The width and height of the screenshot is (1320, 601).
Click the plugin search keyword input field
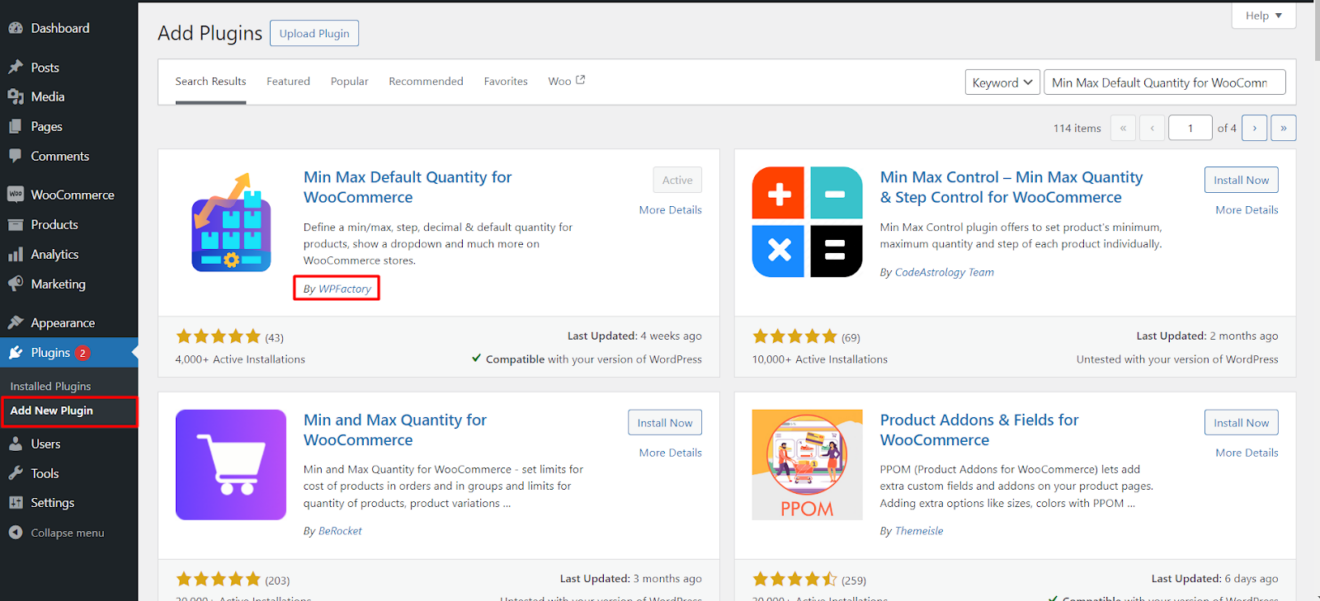point(1164,81)
